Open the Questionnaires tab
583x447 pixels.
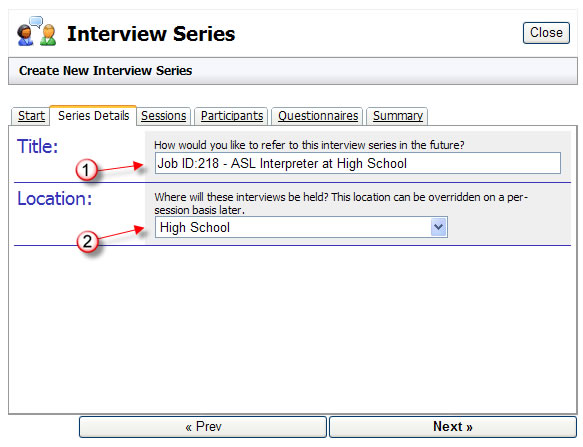[318, 116]
